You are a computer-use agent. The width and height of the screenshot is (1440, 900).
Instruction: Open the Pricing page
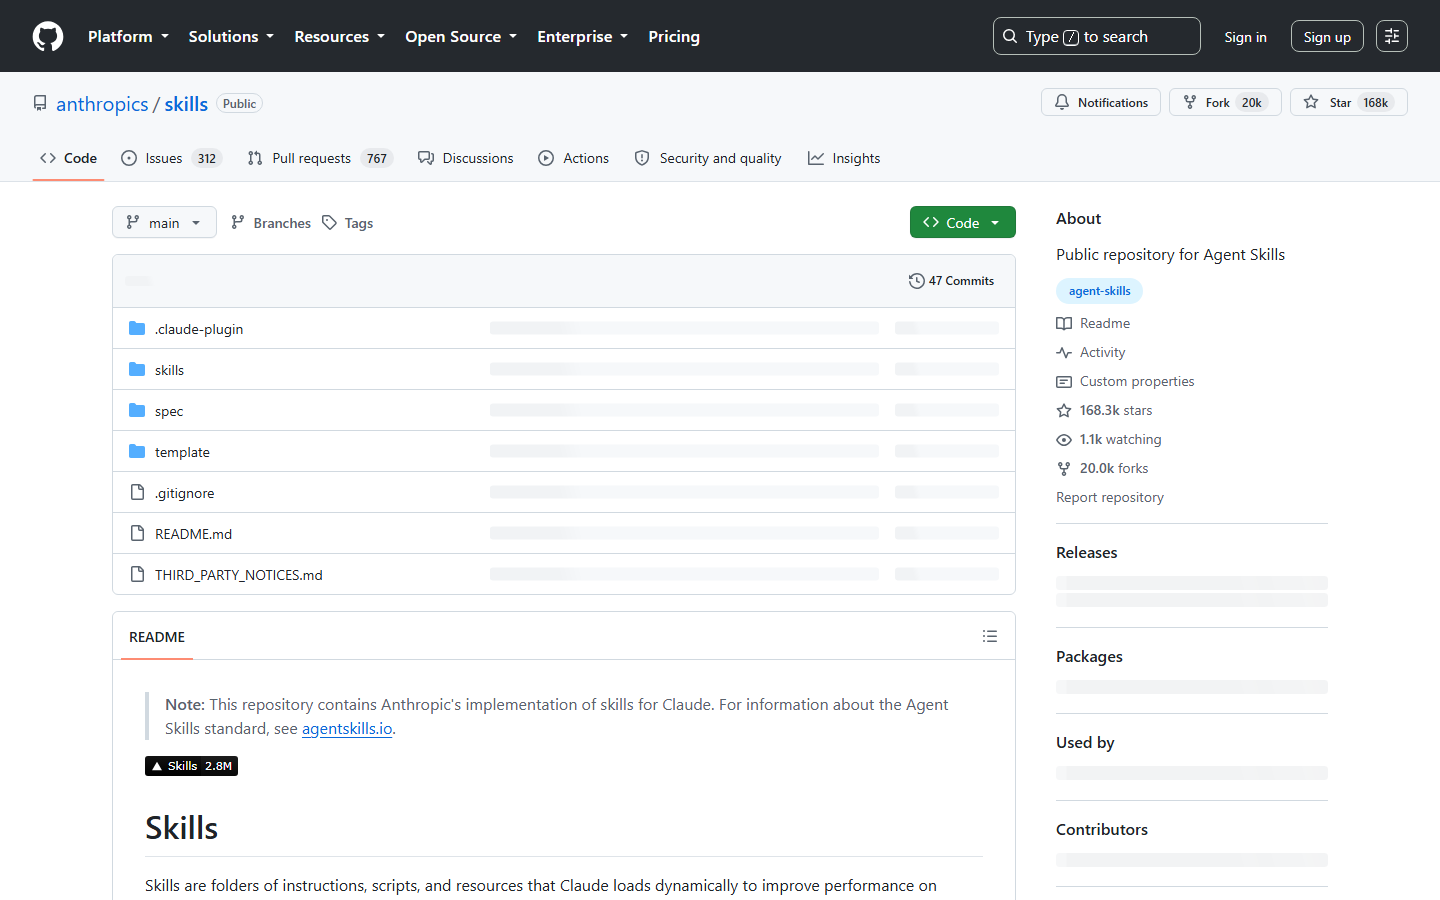(x=674, y=36)
